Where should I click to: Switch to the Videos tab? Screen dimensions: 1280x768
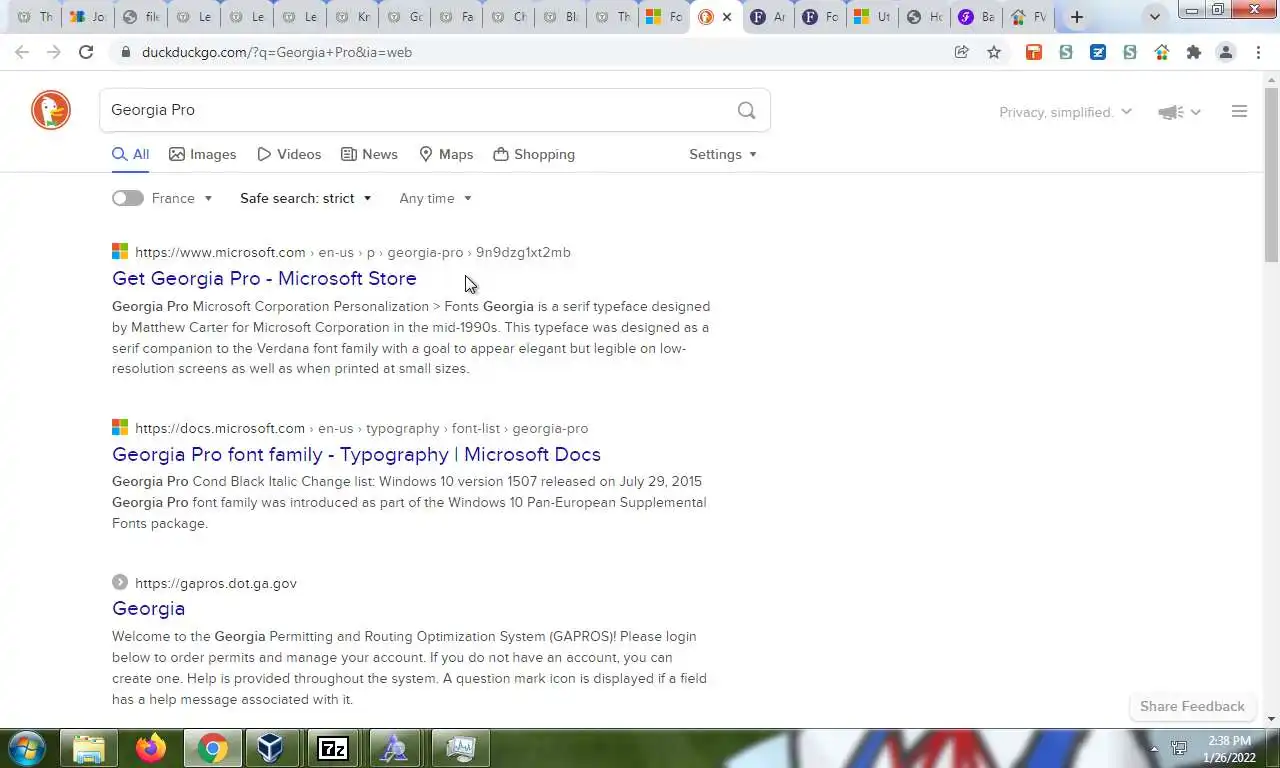click(x=289, y=154)
